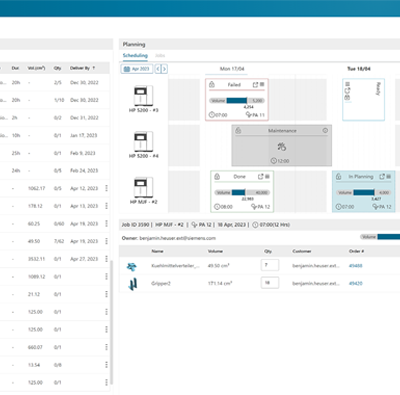This screenshot has height=395, width=400.
Task: Switch to the Scheduling tab
Action: tap(135, 55)
